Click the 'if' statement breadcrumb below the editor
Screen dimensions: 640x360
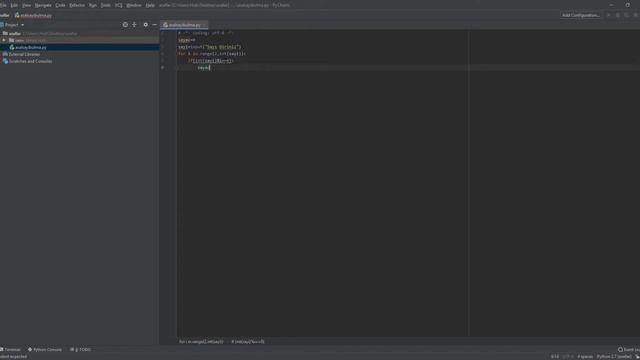click(248, 342)
